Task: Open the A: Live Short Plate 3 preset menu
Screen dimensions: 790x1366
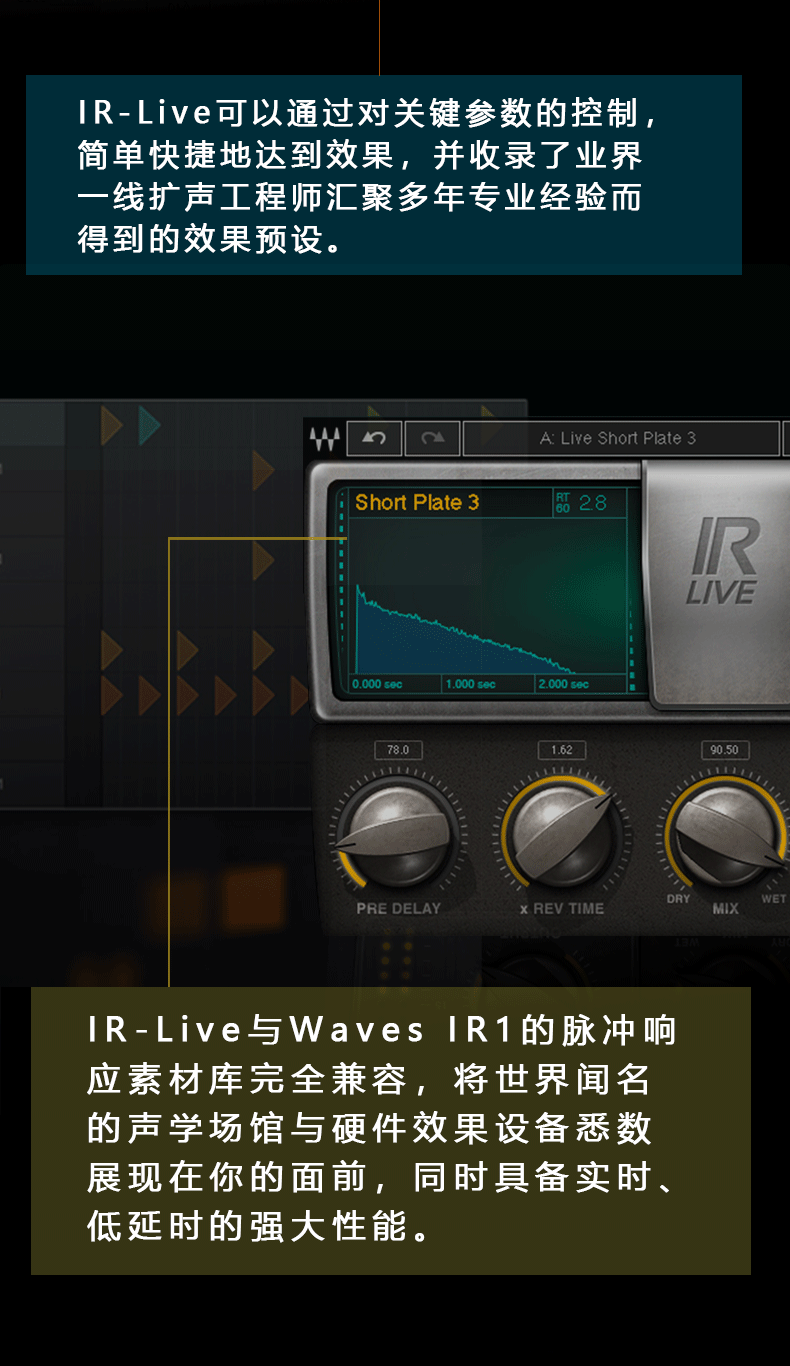Action: click(620, 439)
